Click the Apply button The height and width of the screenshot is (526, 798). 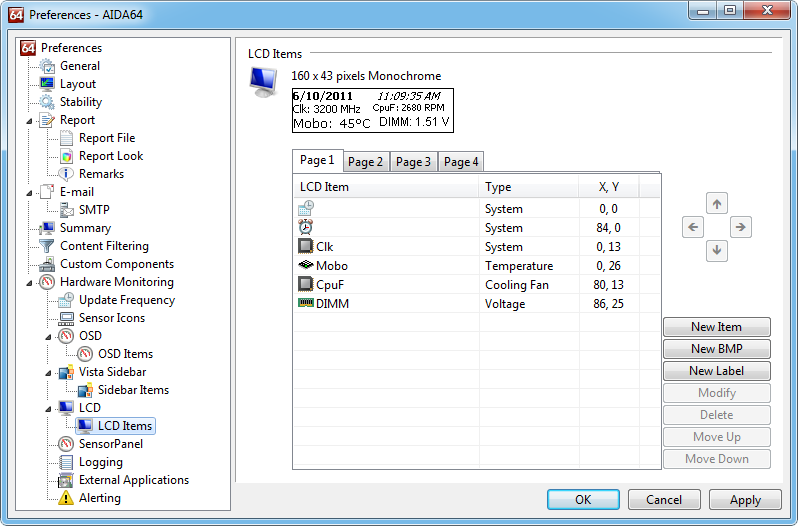(x=745, y=500)
